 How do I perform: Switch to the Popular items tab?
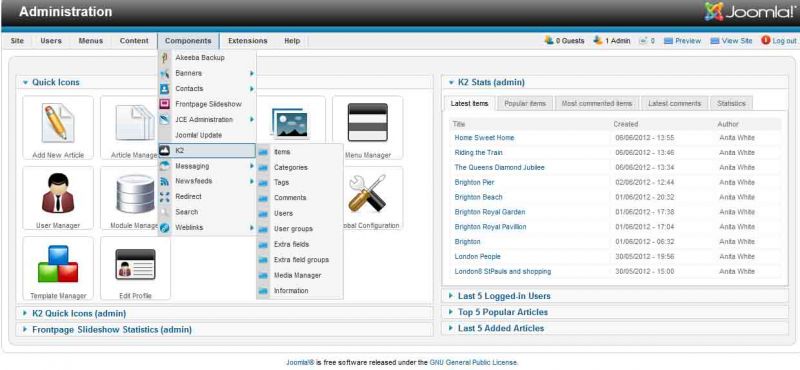pos(524,104)
